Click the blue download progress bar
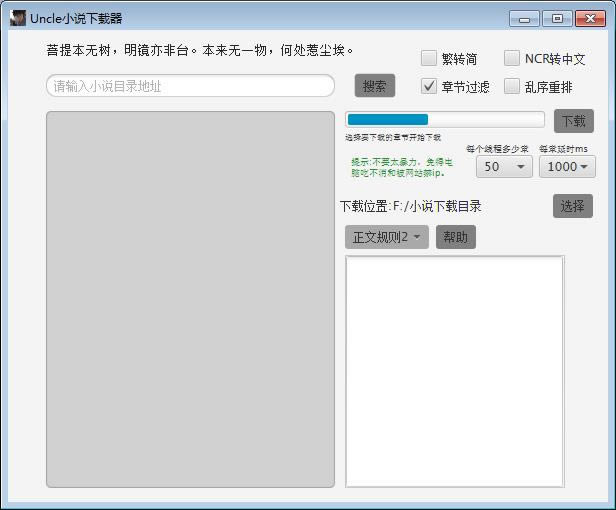 444,120
